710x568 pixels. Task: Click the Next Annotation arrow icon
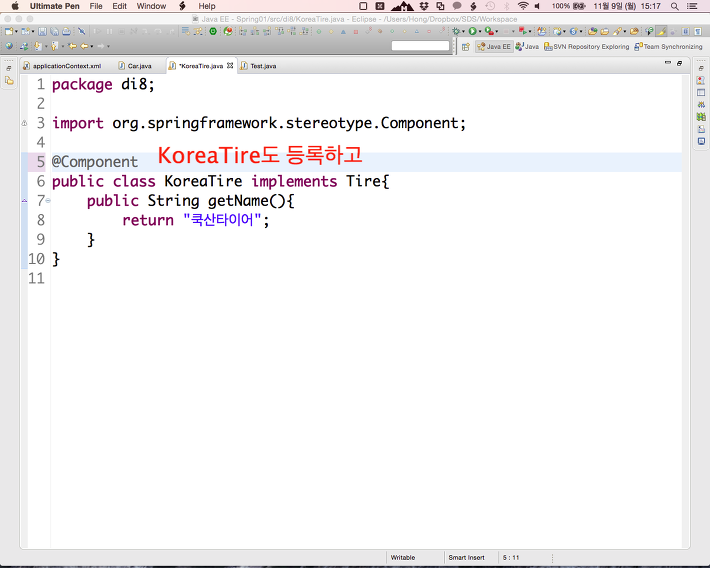coord(38,46)
